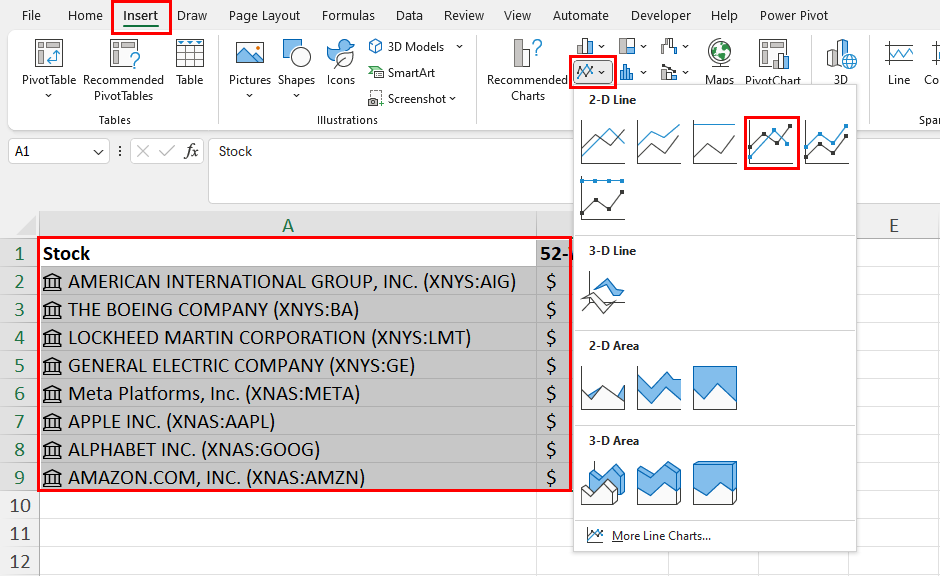The width and height of the screenshot is (940, 576).
Task: Switch to the Draw tab
Action: point(192,16)
